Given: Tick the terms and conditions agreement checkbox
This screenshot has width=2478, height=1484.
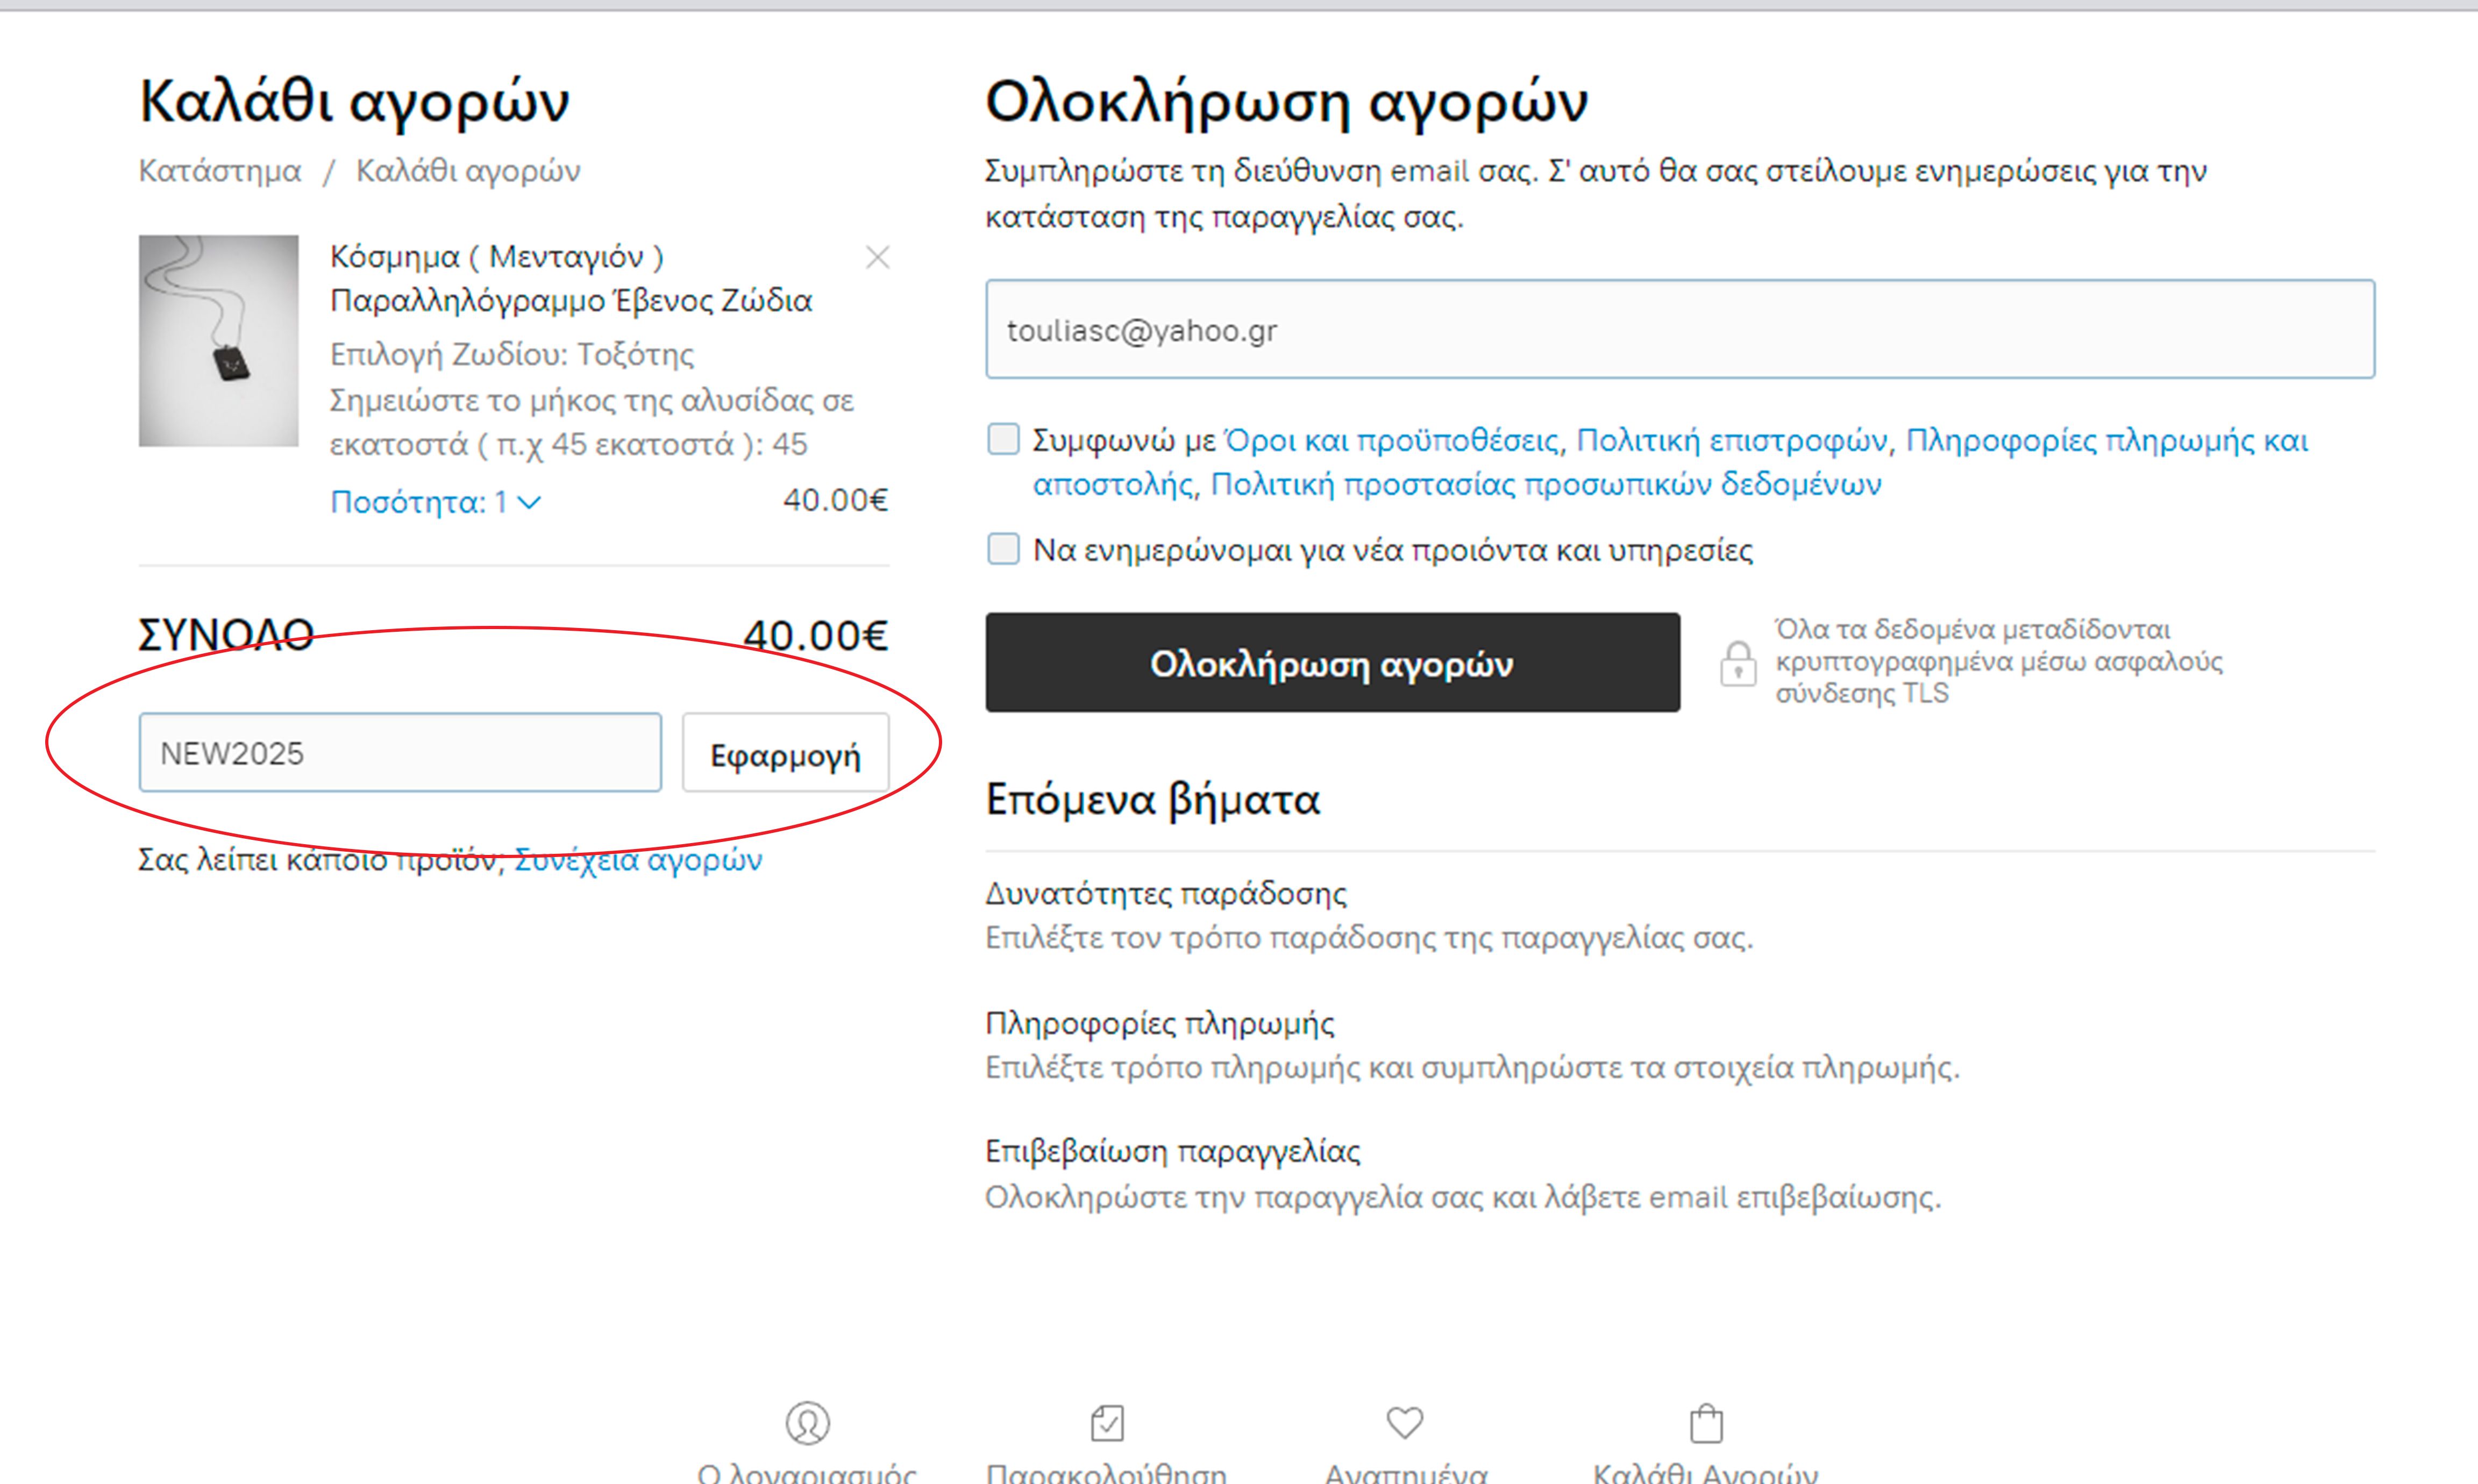Looking at the screenshot, I should (1003, 439).
